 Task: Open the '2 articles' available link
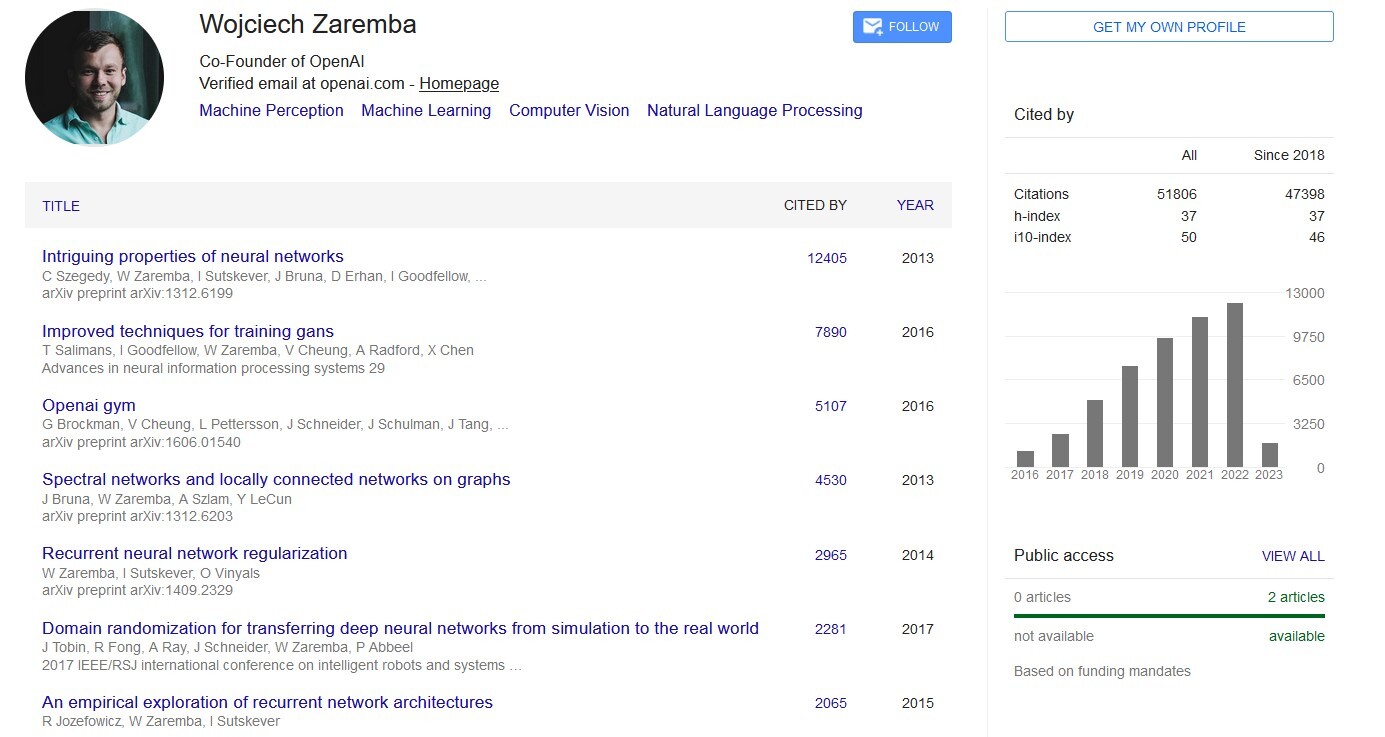tap(1296, 597)
